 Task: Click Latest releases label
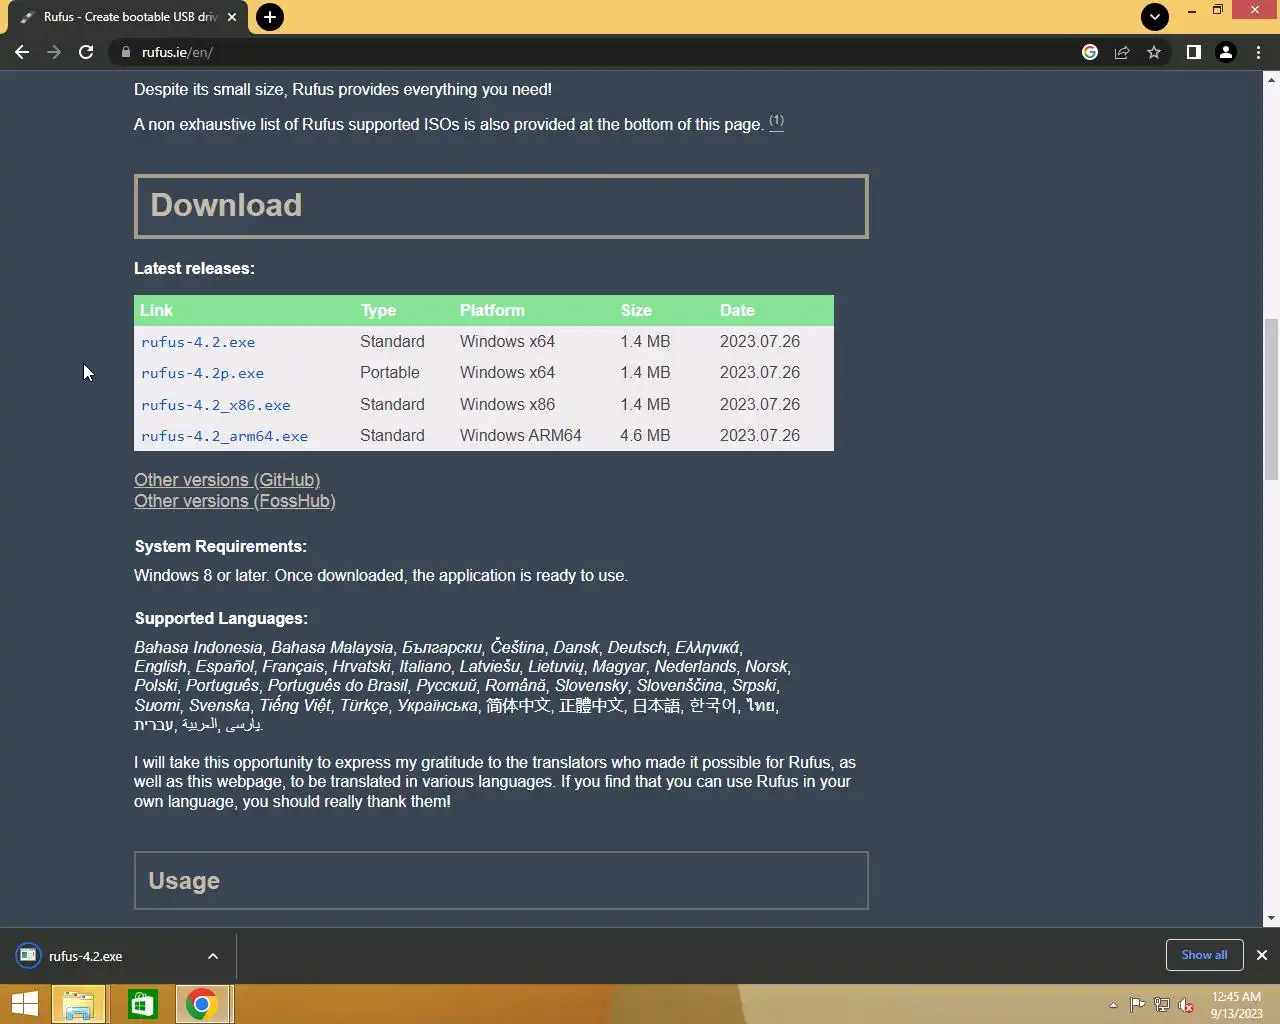(194, 268)
